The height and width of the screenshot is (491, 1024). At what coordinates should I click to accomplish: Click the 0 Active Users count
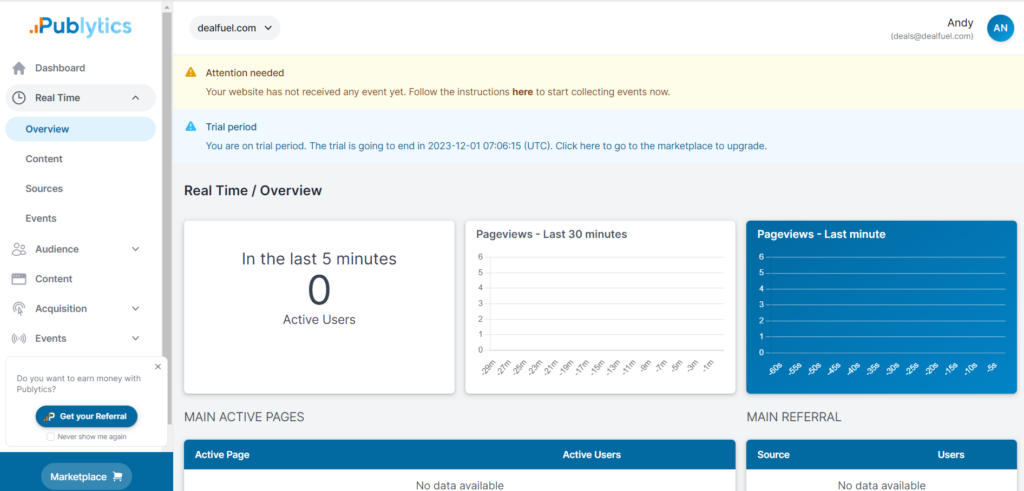pos(319,291)
